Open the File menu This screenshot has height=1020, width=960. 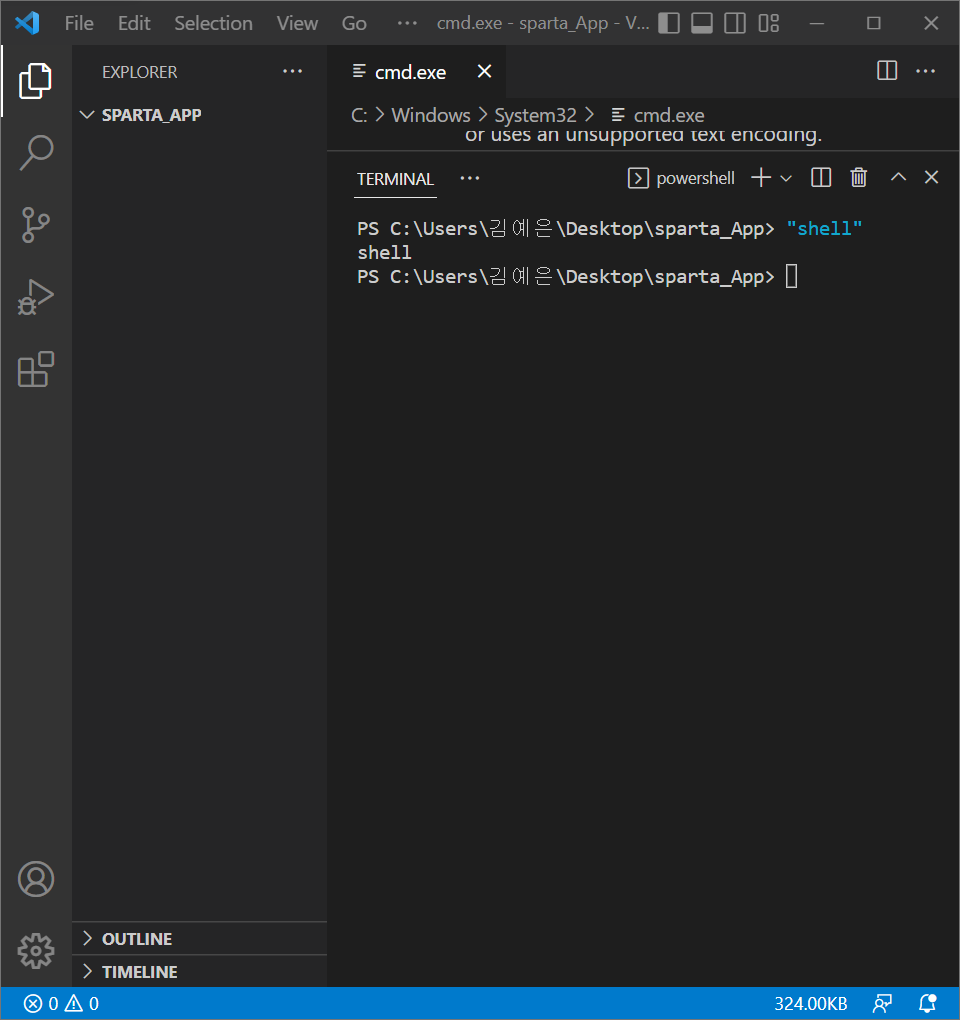79,23
